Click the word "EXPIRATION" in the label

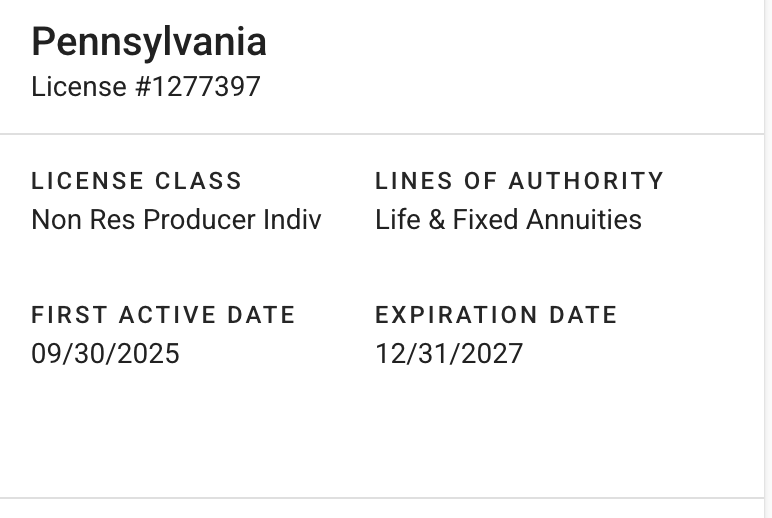click(x=456, y=315)
